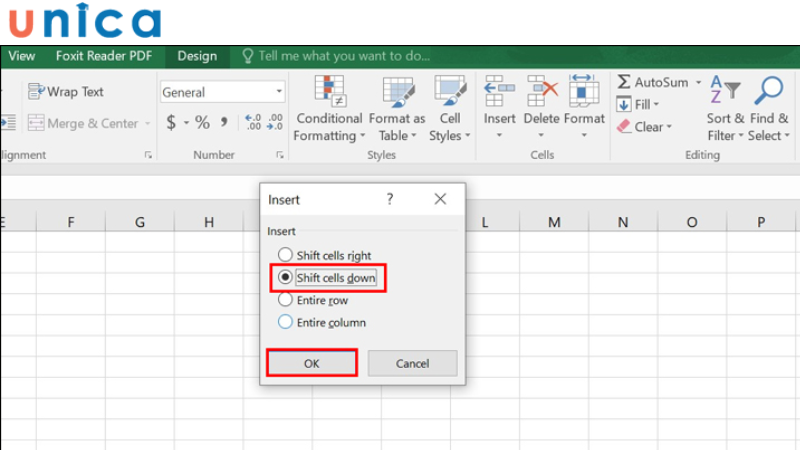800x450 pixels.
Task: Select column P header
Action: pos(761,222)
